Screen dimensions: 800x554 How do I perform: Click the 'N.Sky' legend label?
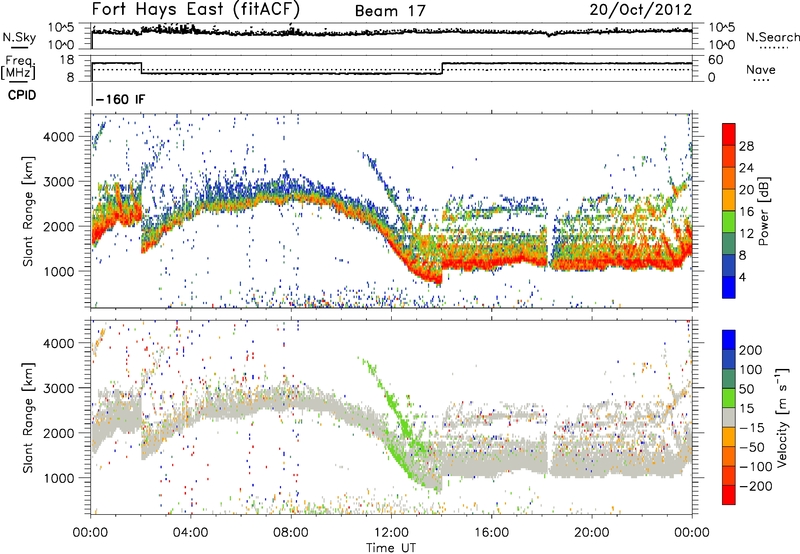[19, 37]
